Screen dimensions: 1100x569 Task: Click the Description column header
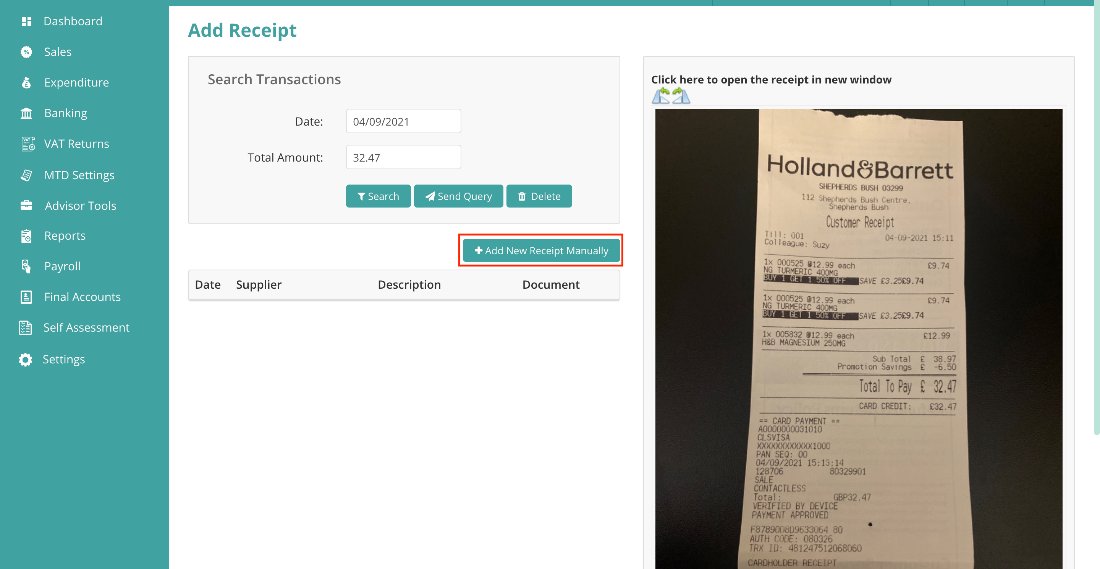pos(409,285)
